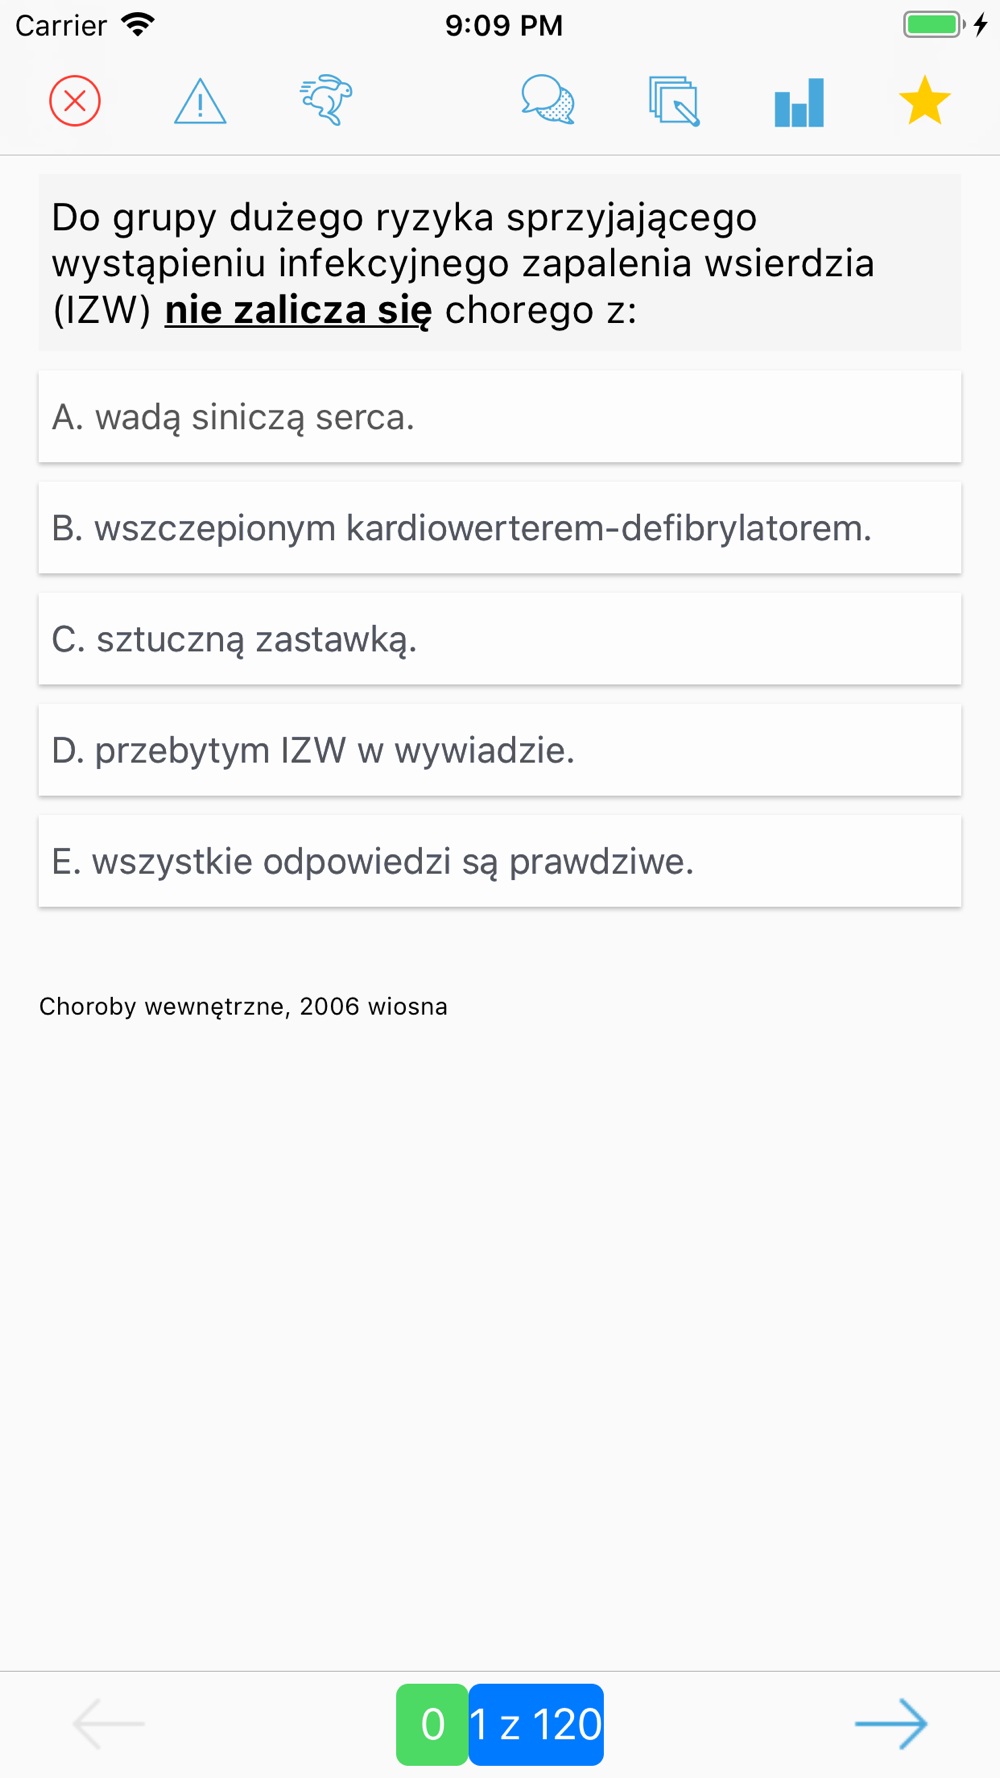The width and height of the screenshot is (1000, 1778).
Task: Open the comments speech bubble icon
Action: tap(548, 101)
